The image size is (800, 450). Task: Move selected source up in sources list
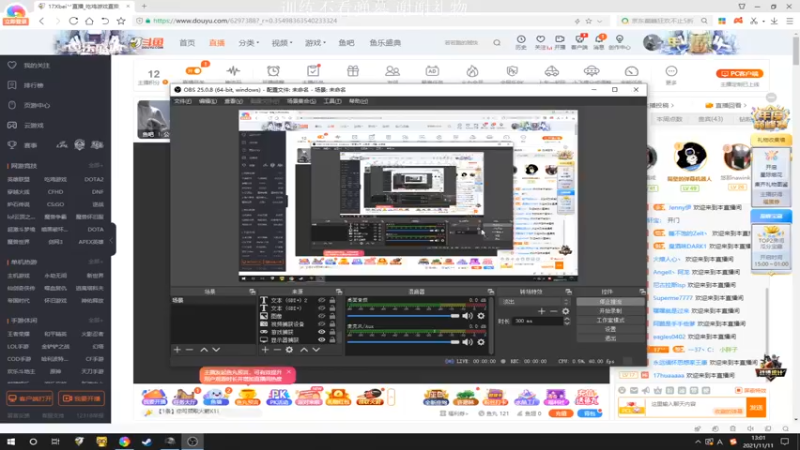pos(304,349)
